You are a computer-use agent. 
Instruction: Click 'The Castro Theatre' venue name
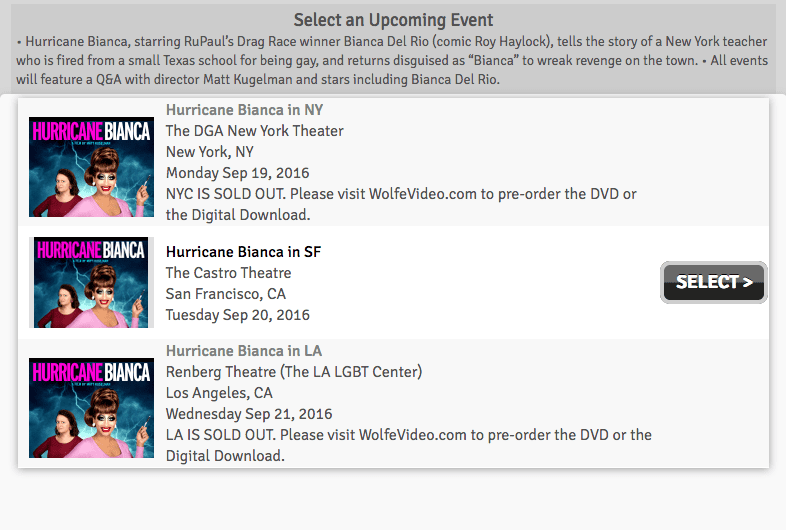tap(228, 273)
